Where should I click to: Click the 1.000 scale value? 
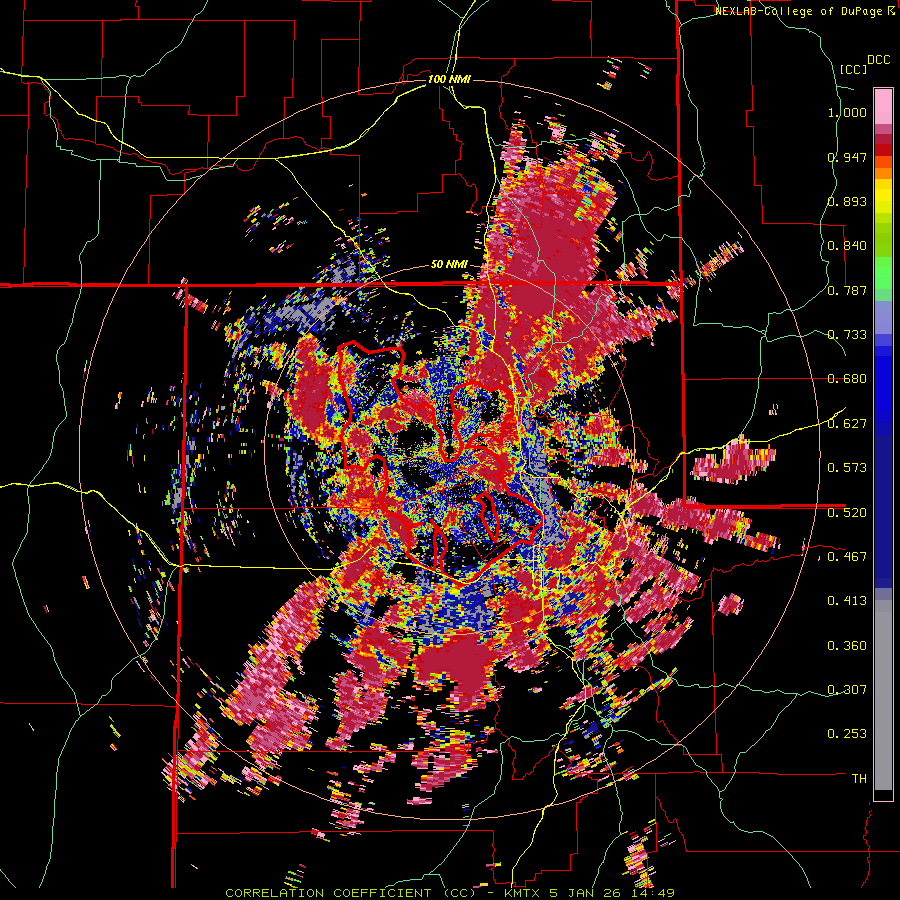pyautogui.click(x=847, y=112)
